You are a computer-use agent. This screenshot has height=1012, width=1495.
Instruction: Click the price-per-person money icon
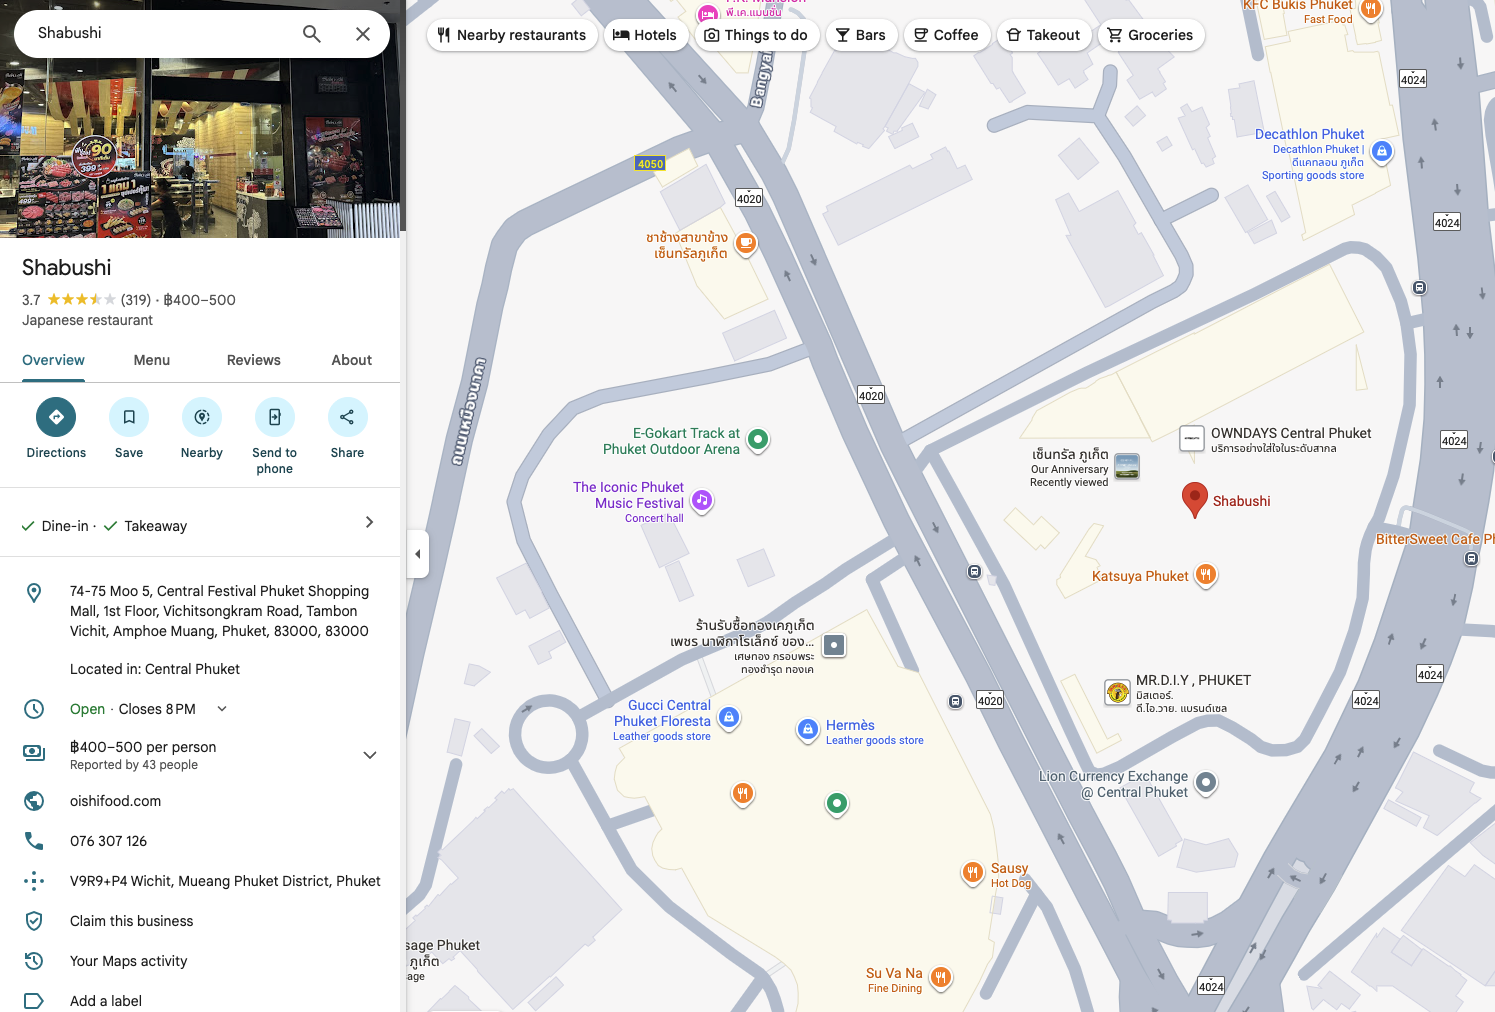coord(34,753)
